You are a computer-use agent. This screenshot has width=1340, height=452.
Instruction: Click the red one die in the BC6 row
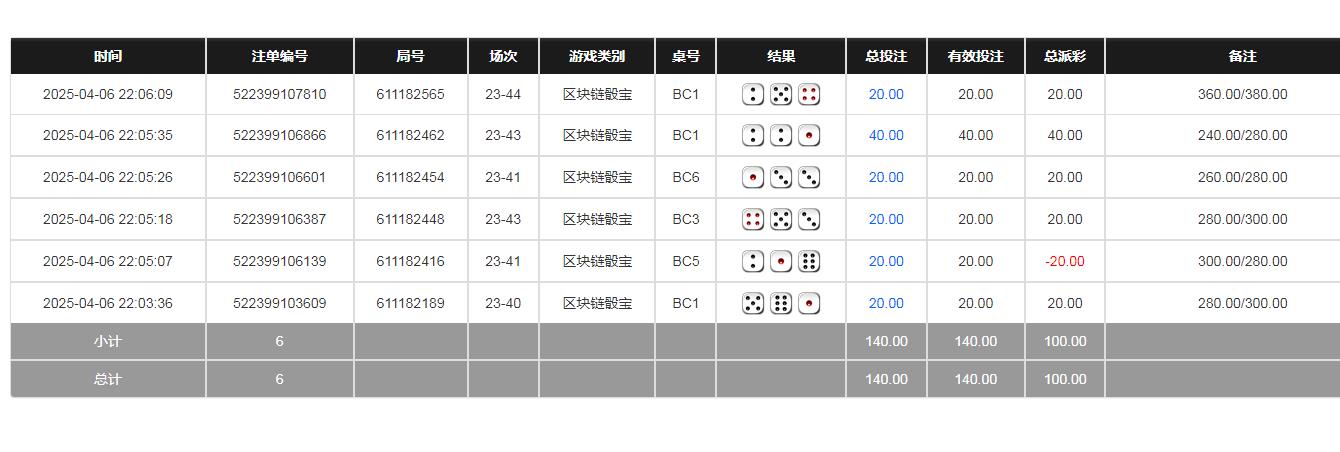pyautogui.click(x=753, y=178)
